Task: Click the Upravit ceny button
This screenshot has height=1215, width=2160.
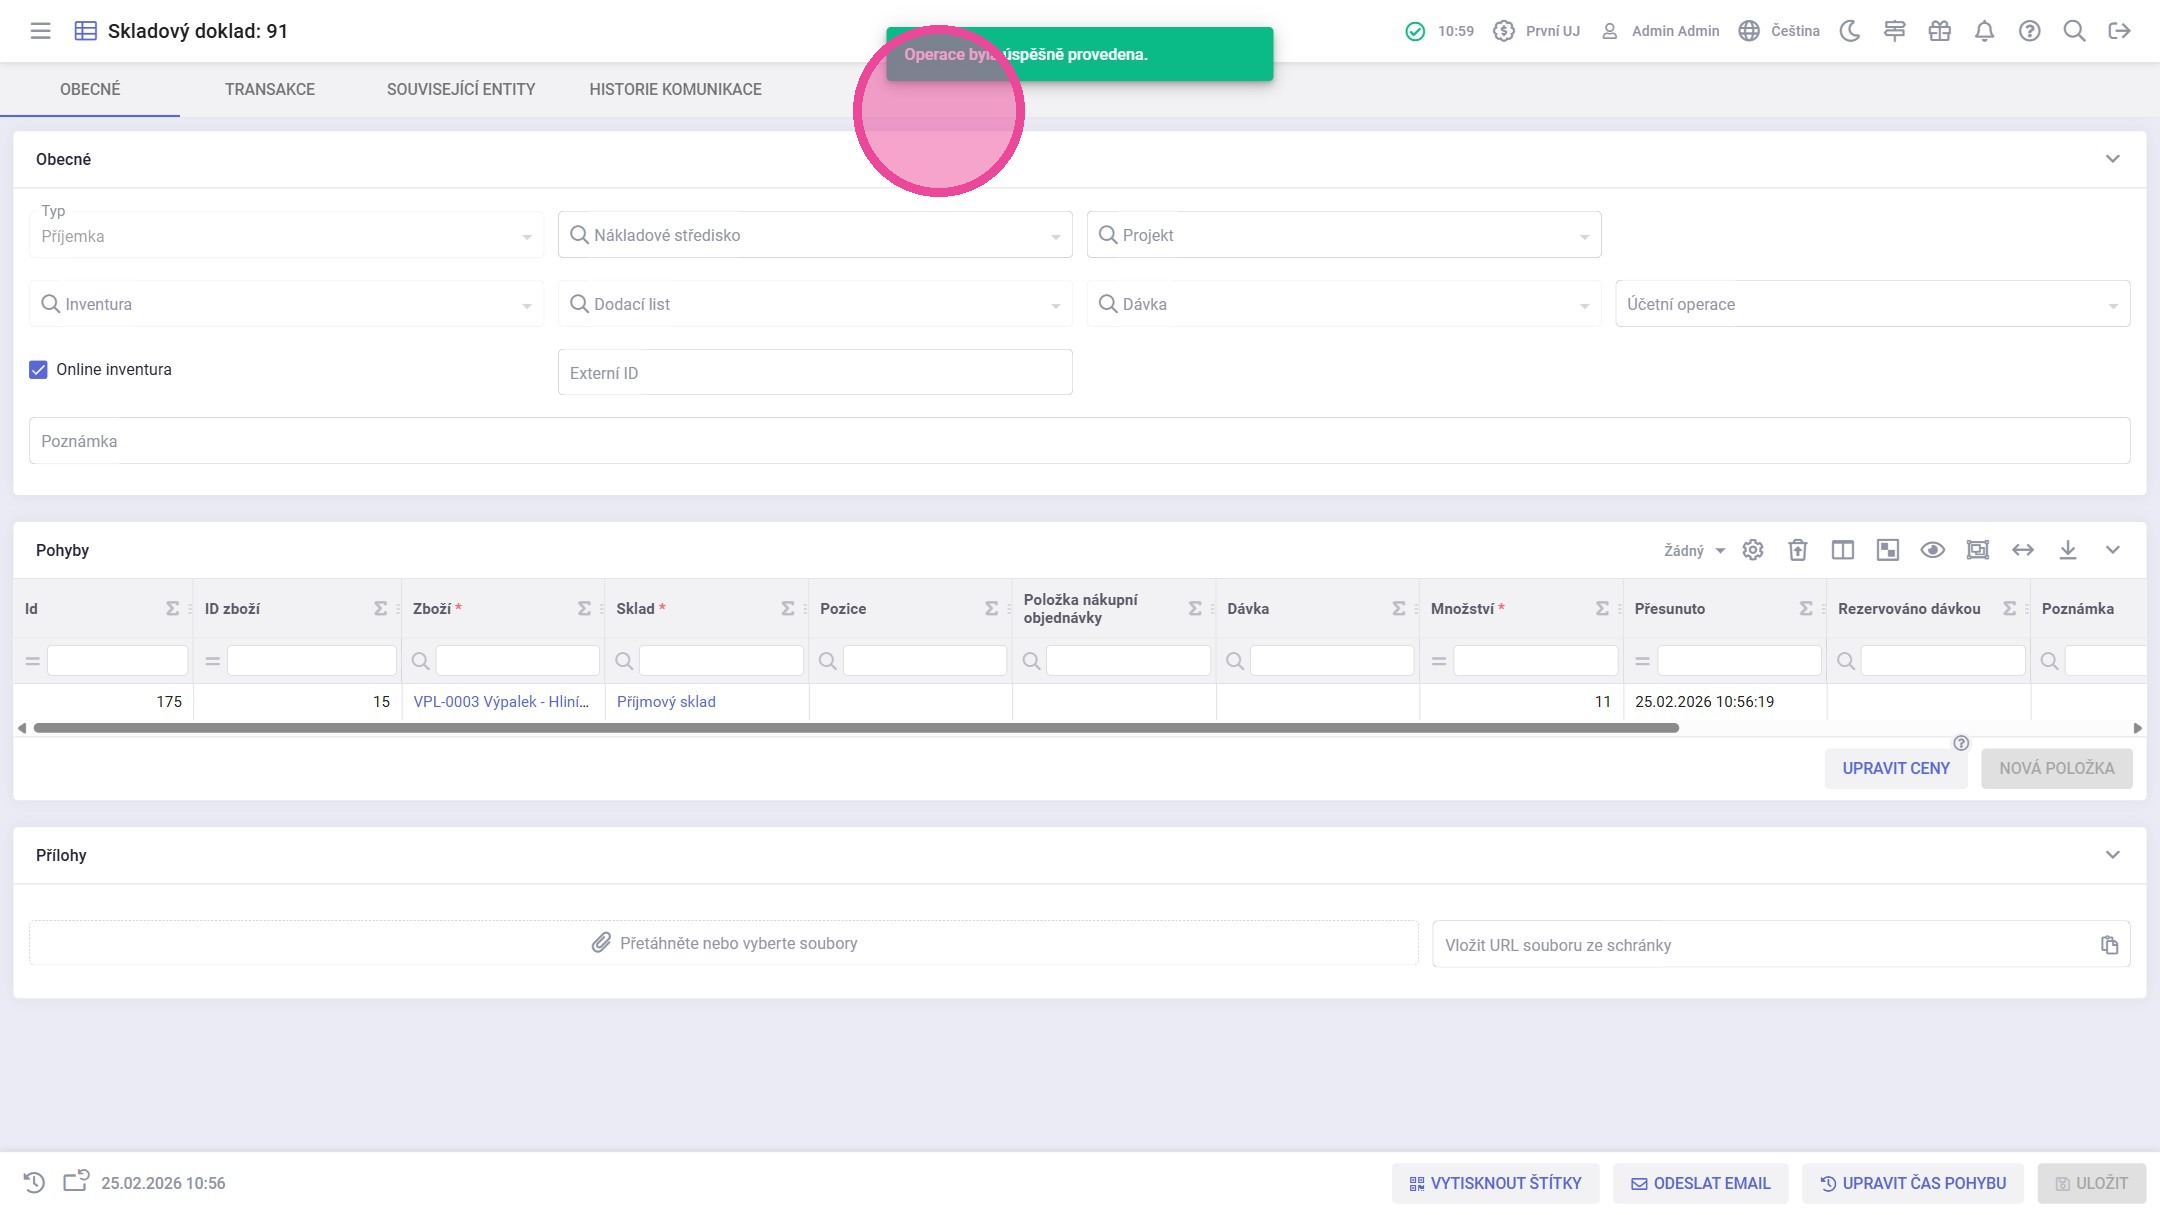Action: (1895, 768)
